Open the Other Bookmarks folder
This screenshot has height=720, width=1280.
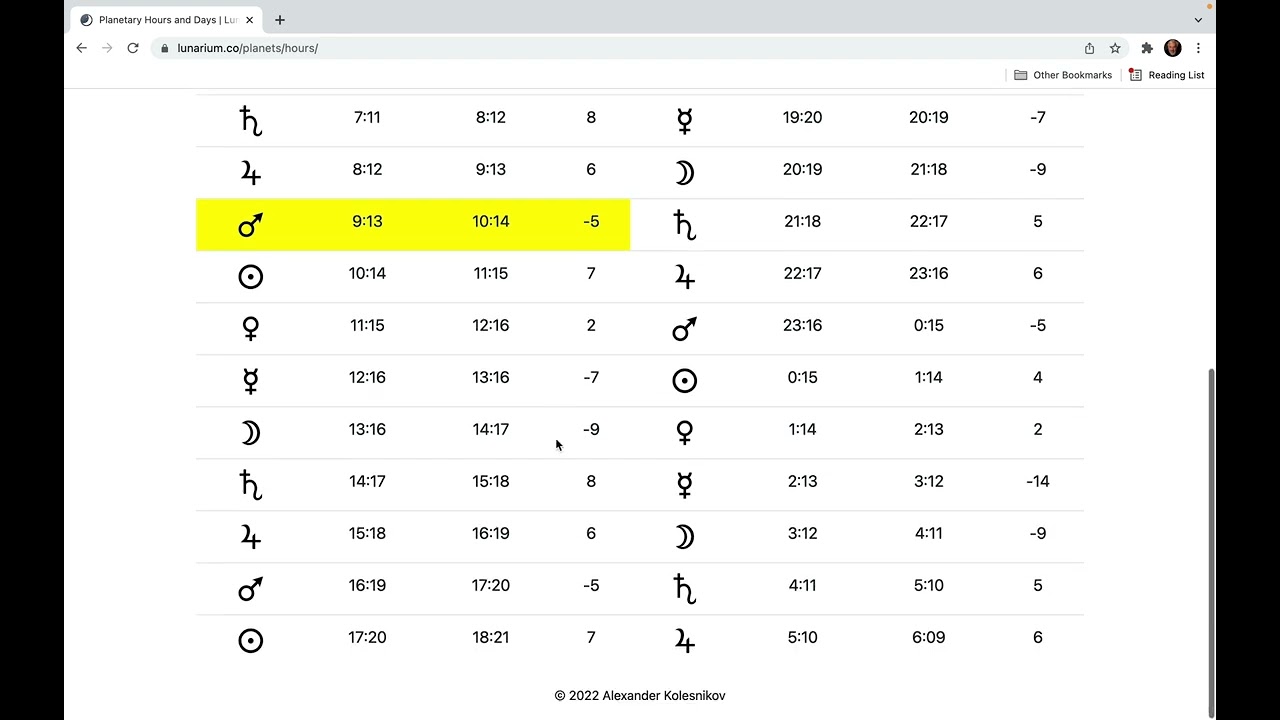pos(1063,75)
